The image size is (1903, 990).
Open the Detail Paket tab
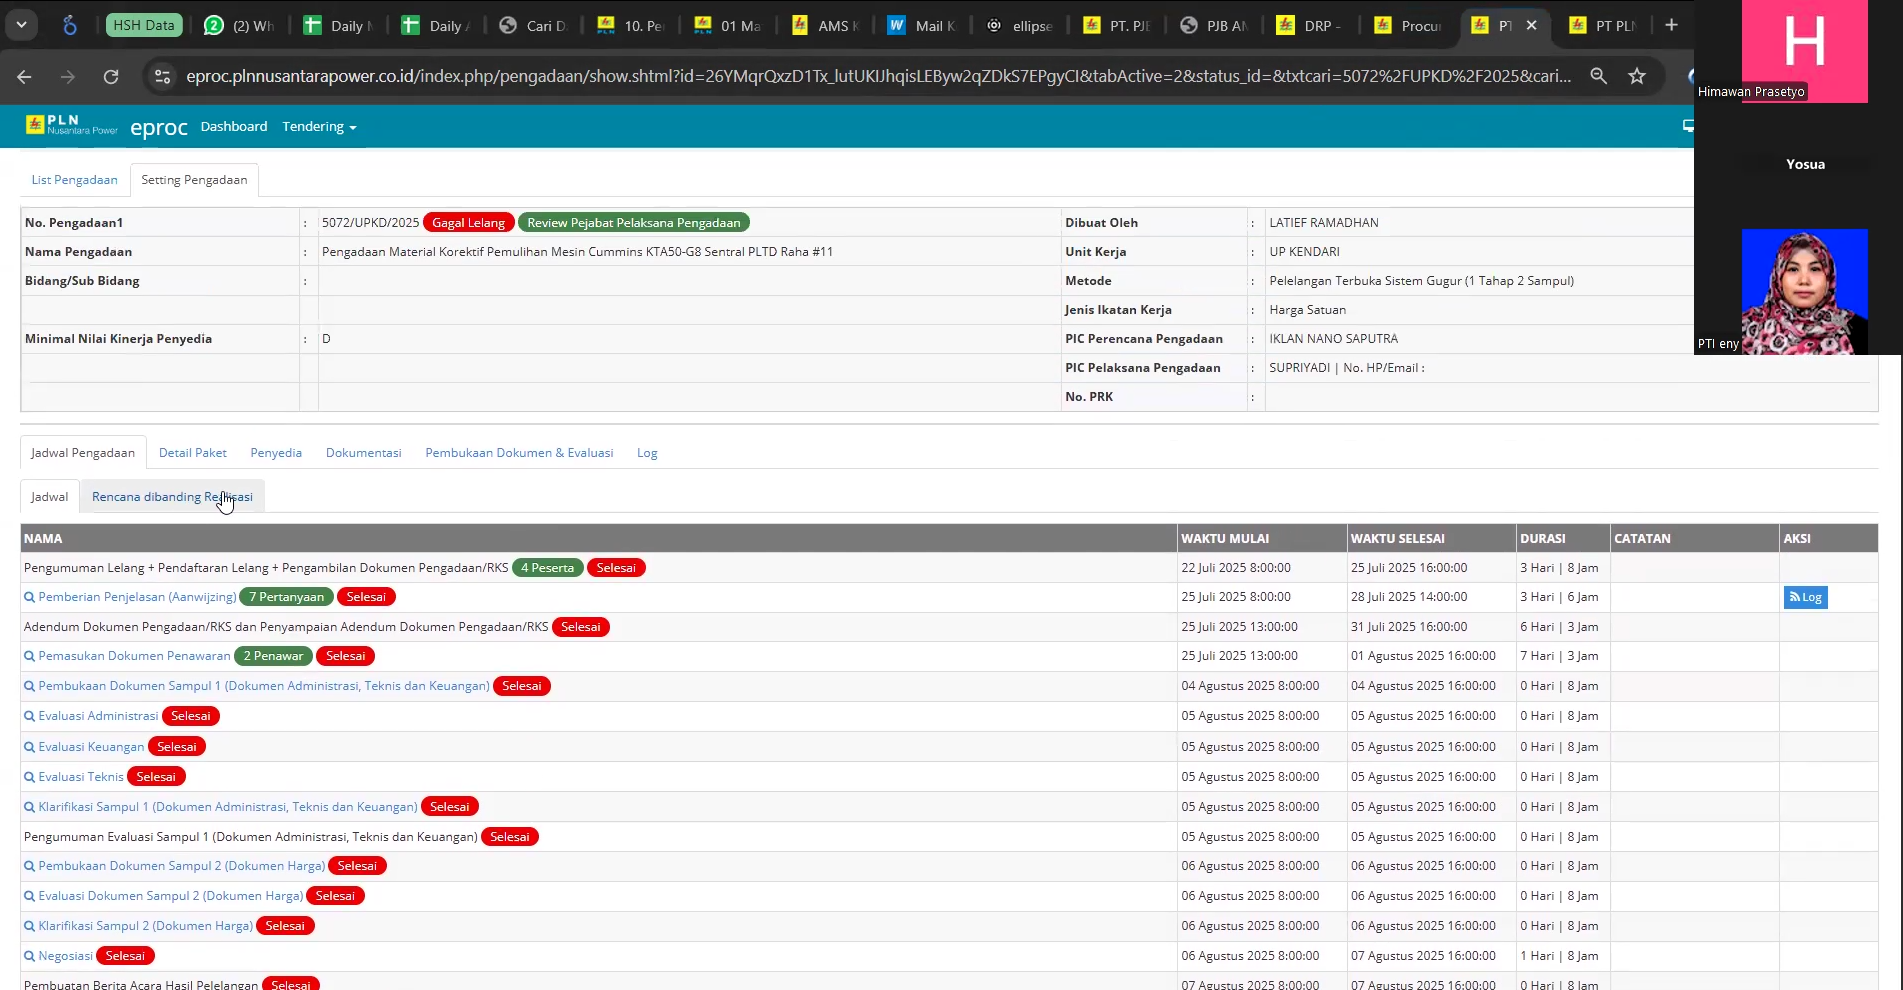pyautogui.click(x=192, y=453)
